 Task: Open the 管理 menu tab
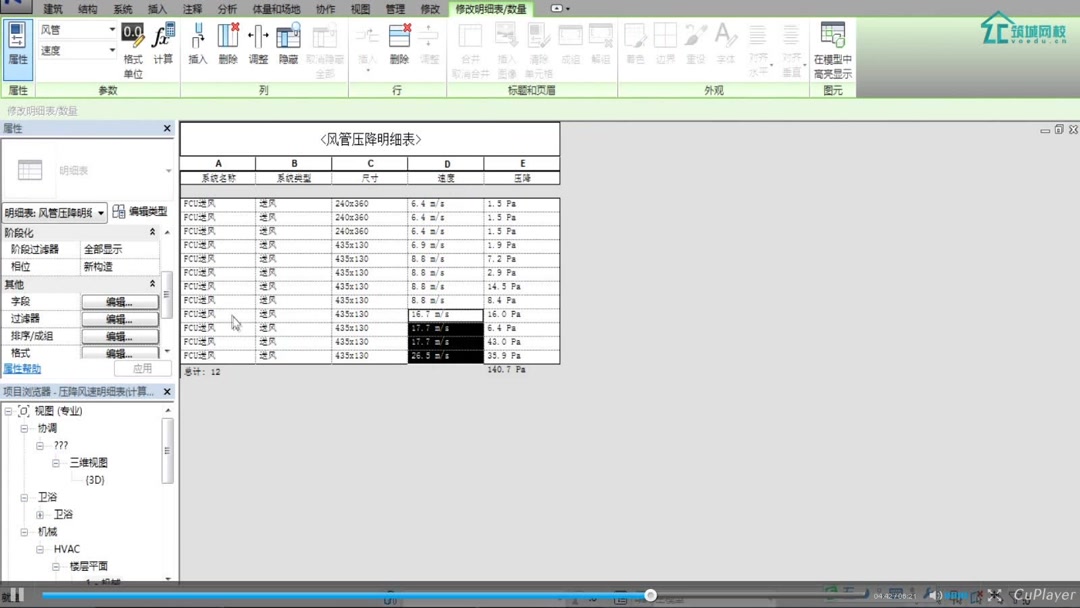point(394,8)
